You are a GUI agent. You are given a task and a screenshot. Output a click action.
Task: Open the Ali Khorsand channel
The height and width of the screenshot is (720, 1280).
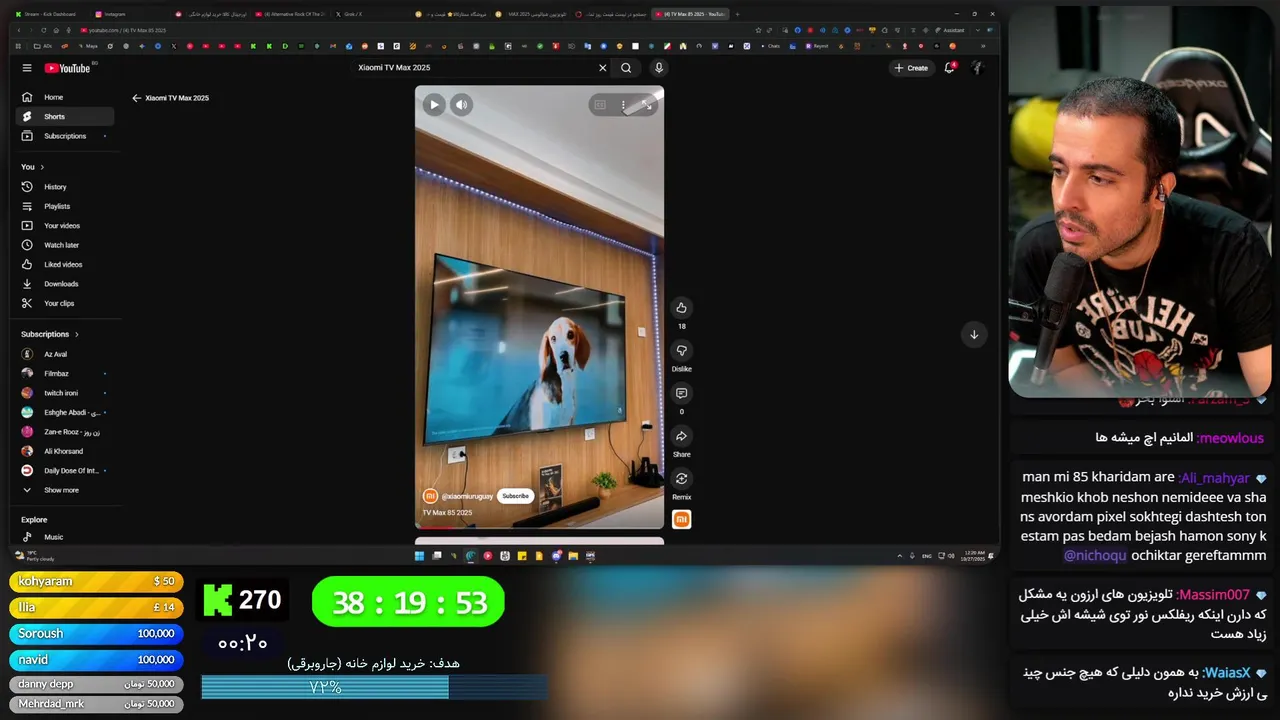(x=66, y=451)
